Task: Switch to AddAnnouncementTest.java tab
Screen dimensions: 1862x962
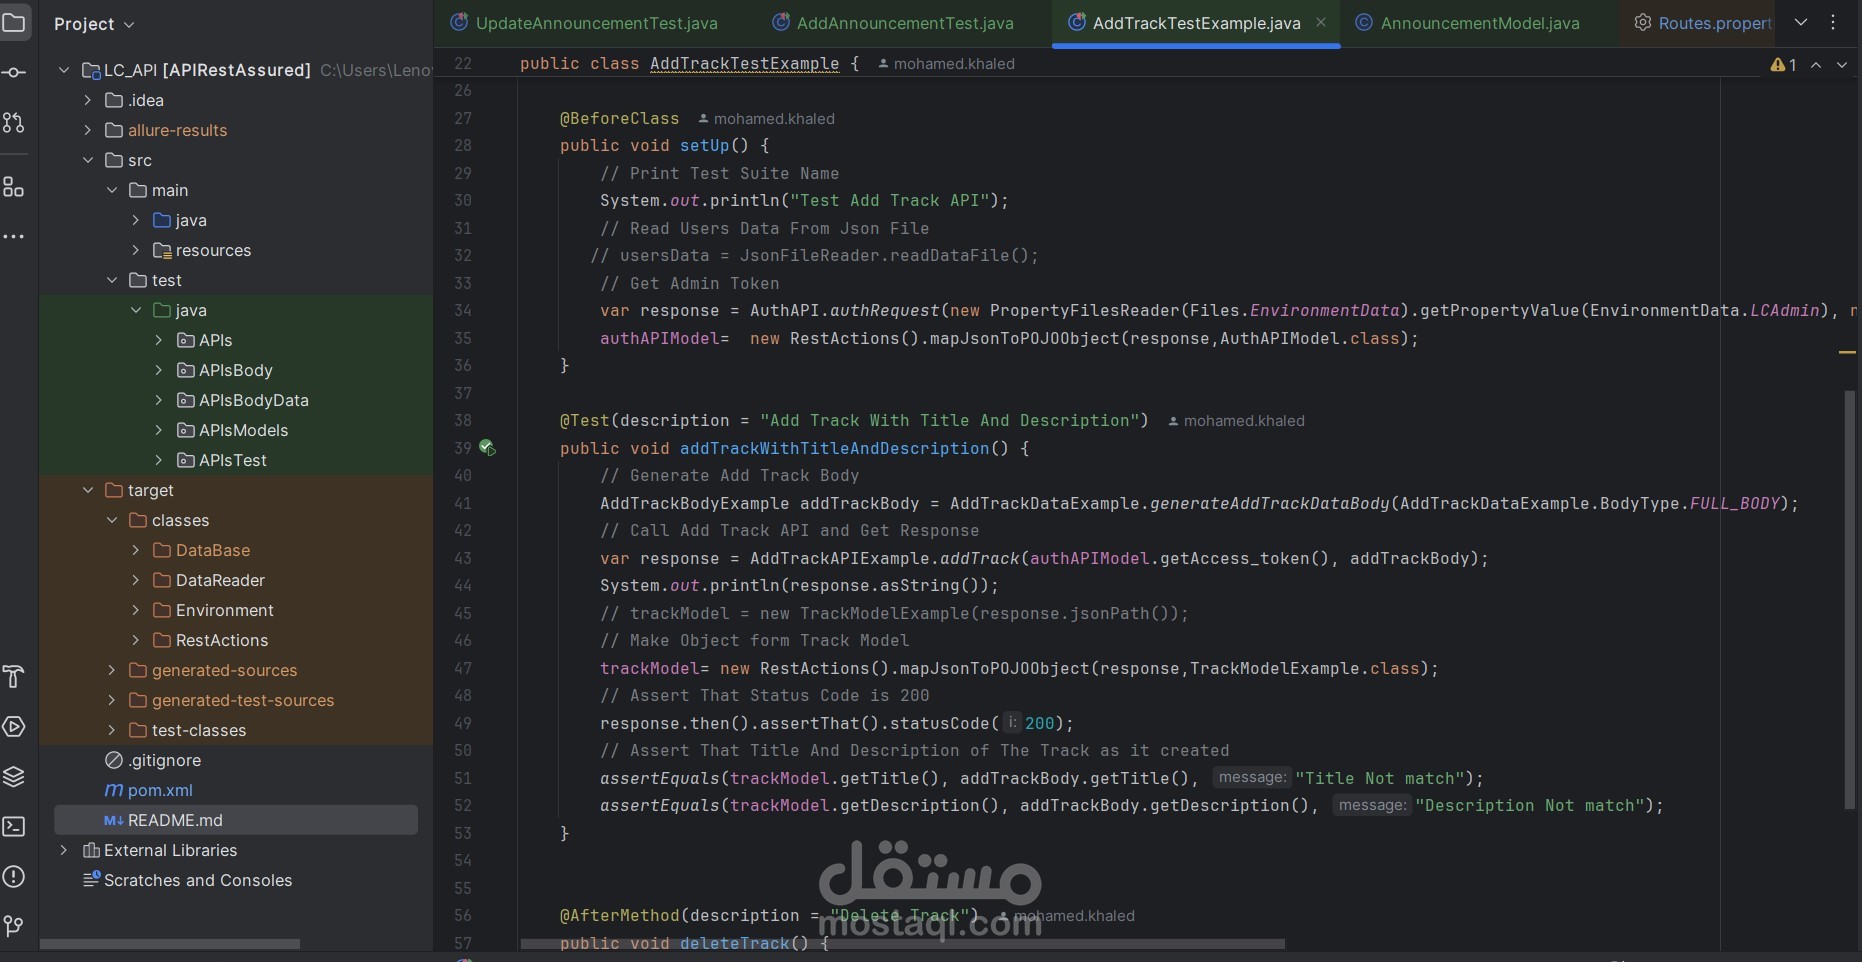Action: pos(893,23)
